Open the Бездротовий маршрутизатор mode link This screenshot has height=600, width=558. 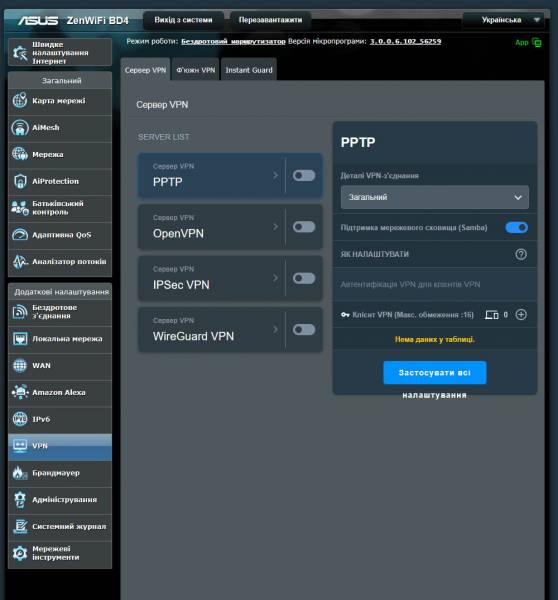click(233, 41)
